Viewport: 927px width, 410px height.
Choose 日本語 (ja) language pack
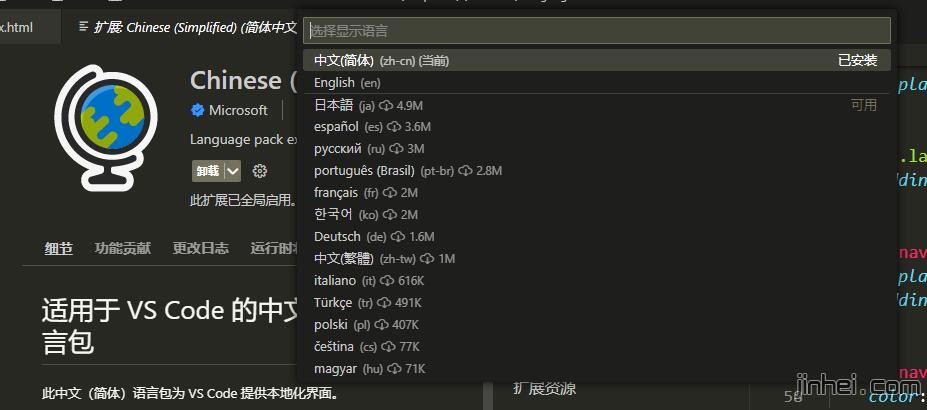[597, 105]
